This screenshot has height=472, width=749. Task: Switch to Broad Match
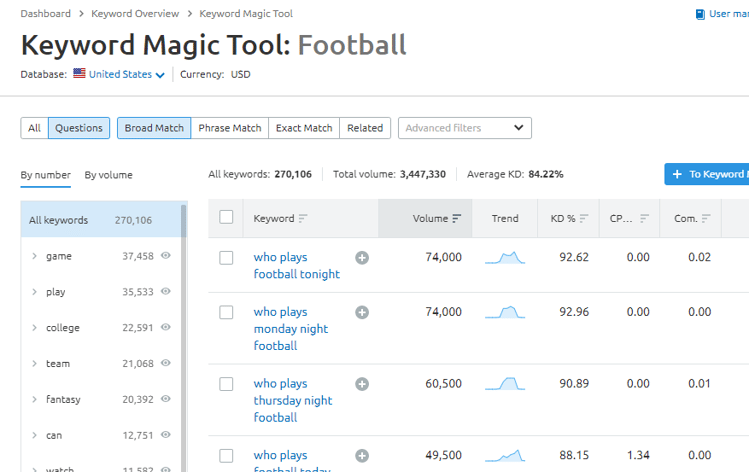click(154, 128)
